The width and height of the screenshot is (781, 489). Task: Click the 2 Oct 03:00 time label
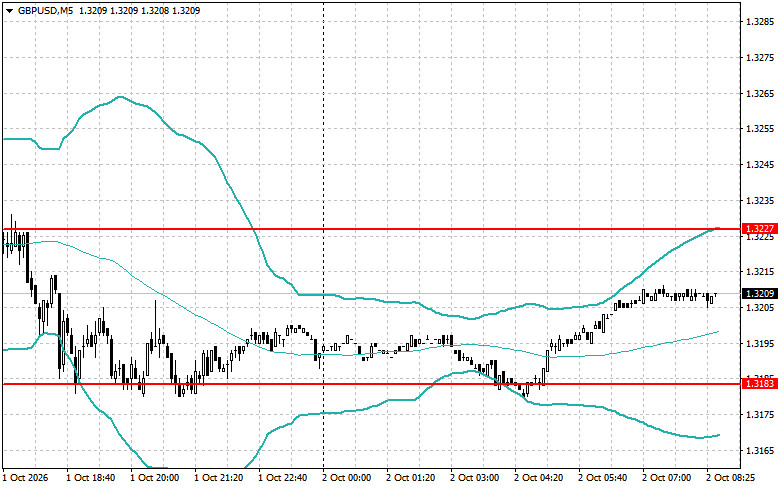click(x=475, y=478)
